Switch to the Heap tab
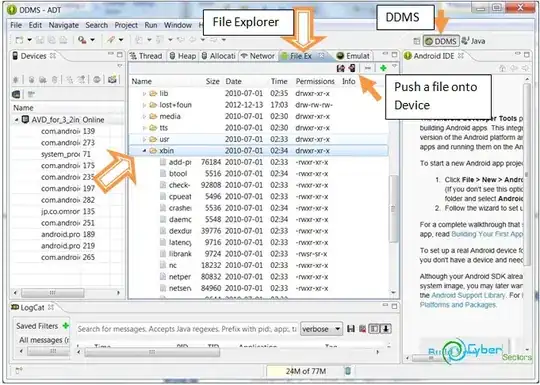Screen dimensions: 540x385 pyautogui.click(x=183, y=56)
